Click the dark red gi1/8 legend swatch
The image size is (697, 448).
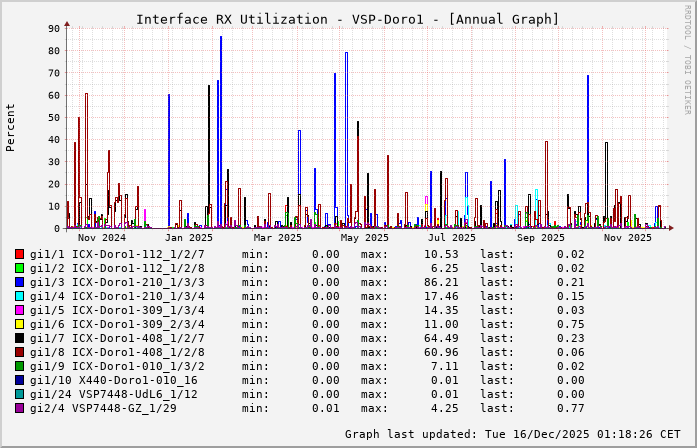point(19,352)
